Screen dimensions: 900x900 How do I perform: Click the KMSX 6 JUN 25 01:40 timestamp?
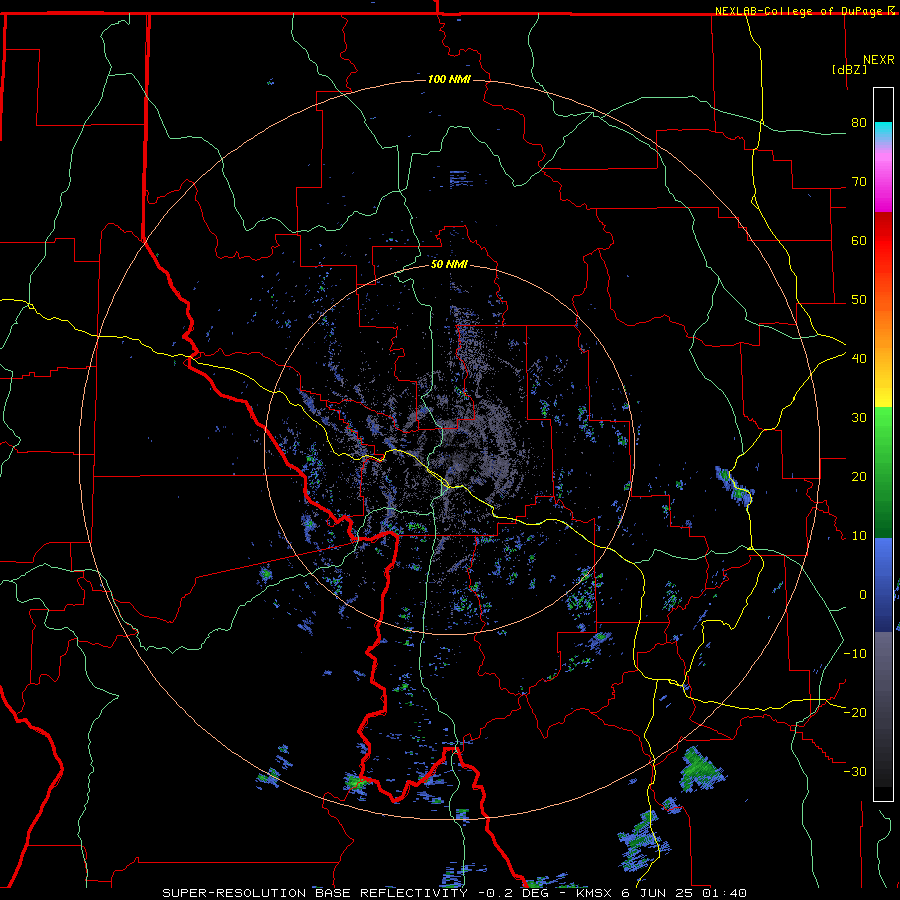(x=661, y=893)
